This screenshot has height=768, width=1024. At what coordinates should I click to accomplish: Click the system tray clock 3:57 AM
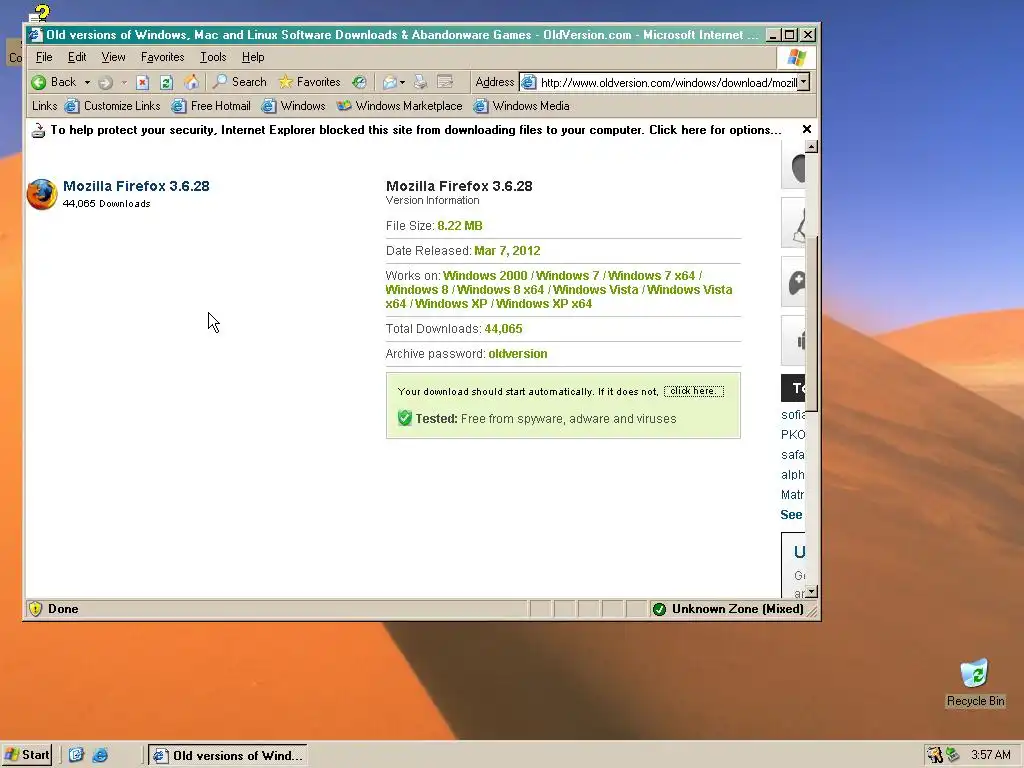[991, 755]
